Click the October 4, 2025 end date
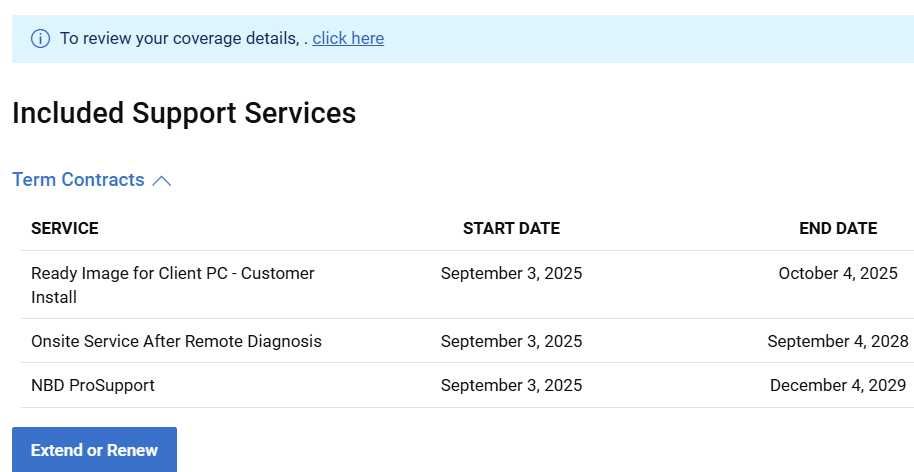This screenshot has width=914, height=472. (x=838, y=273)
